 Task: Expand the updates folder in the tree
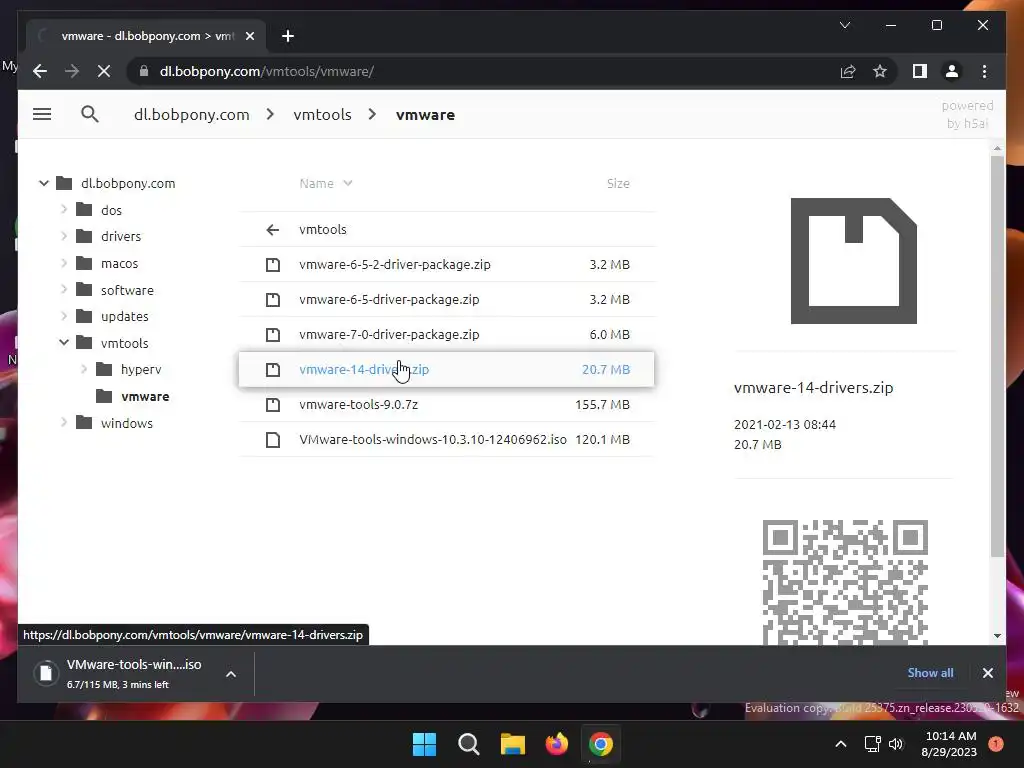pos(64,316)
